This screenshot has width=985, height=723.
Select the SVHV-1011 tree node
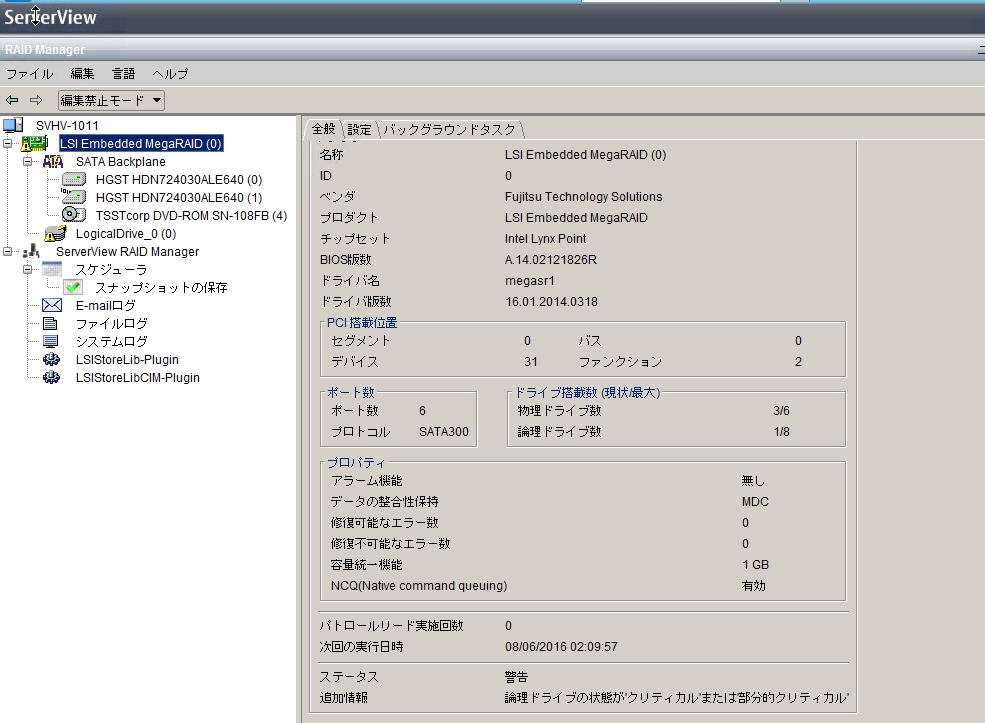67,126
